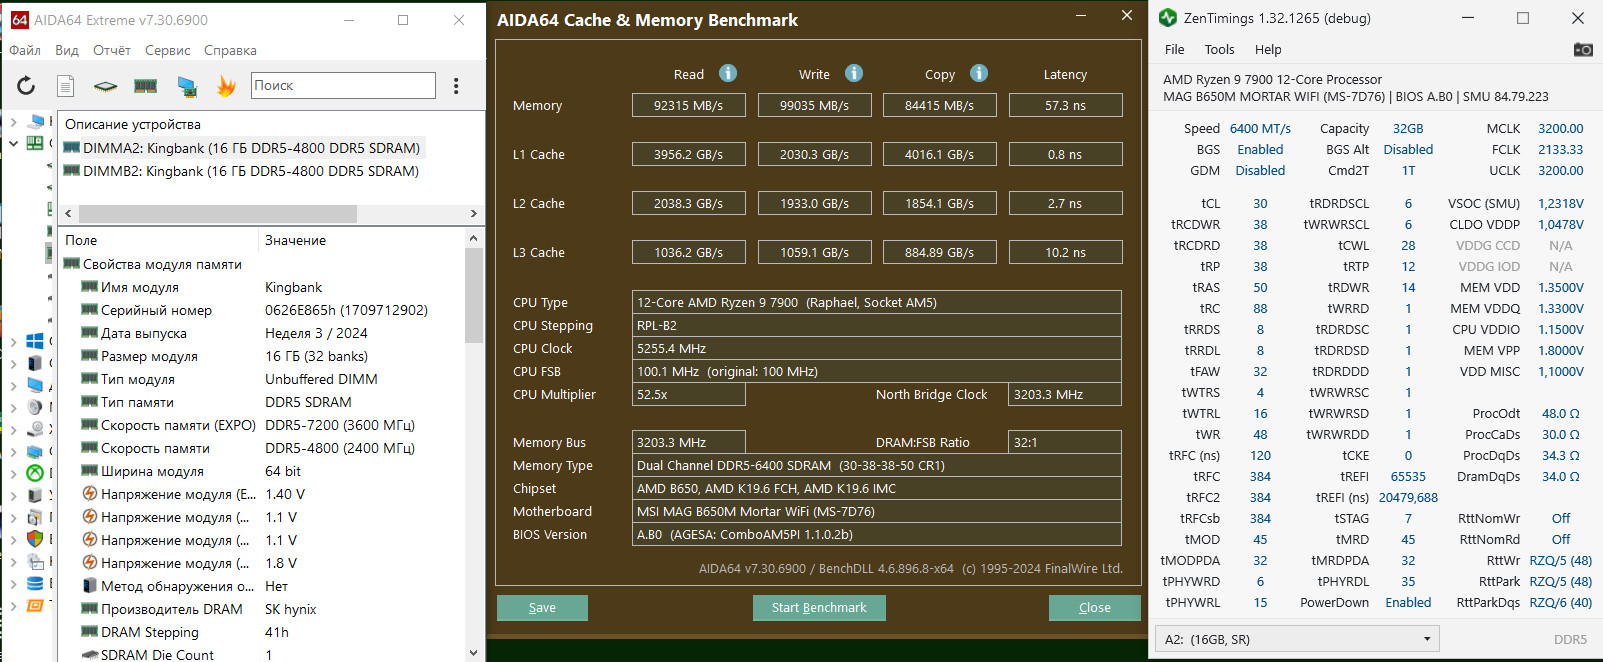The height and width of the screenshot is (662, 1603).
Task: Expand the database tree node
Action: point(13,584)
